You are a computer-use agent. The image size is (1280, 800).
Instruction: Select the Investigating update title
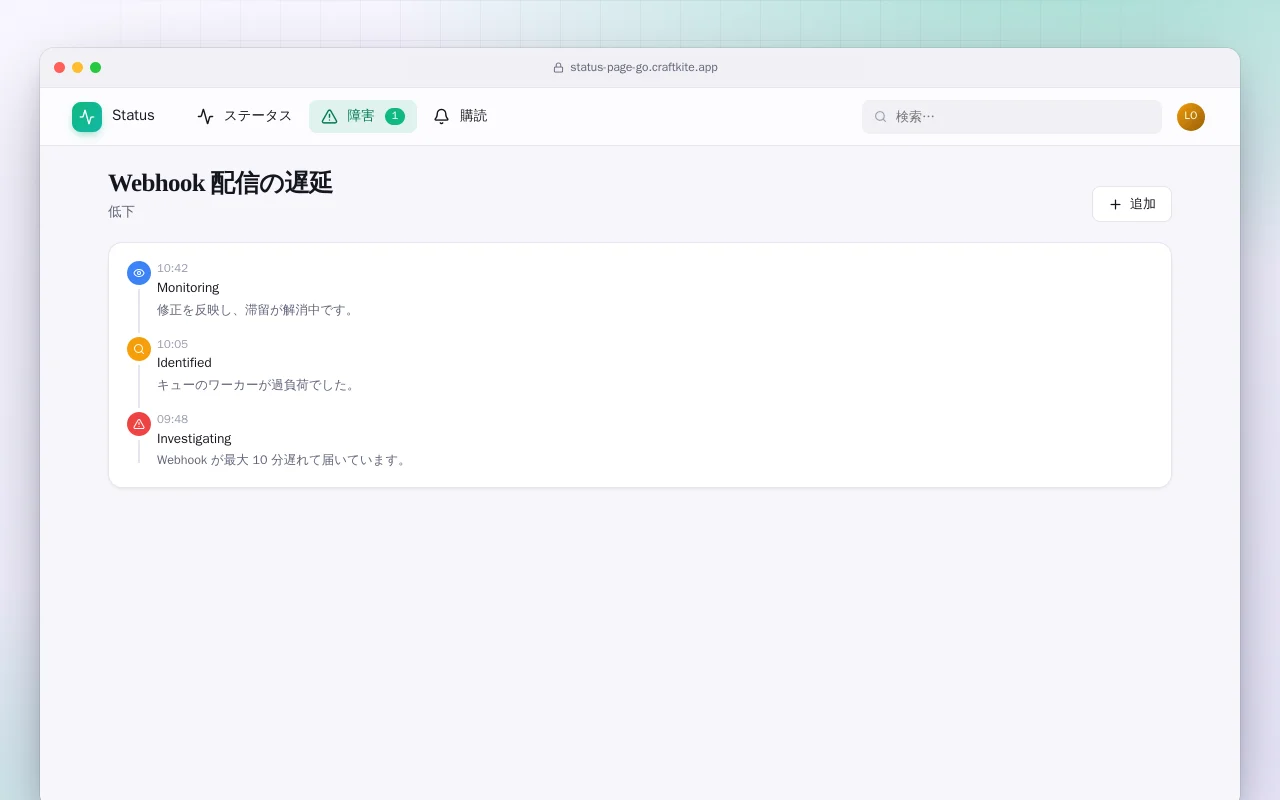pos(194,439)
